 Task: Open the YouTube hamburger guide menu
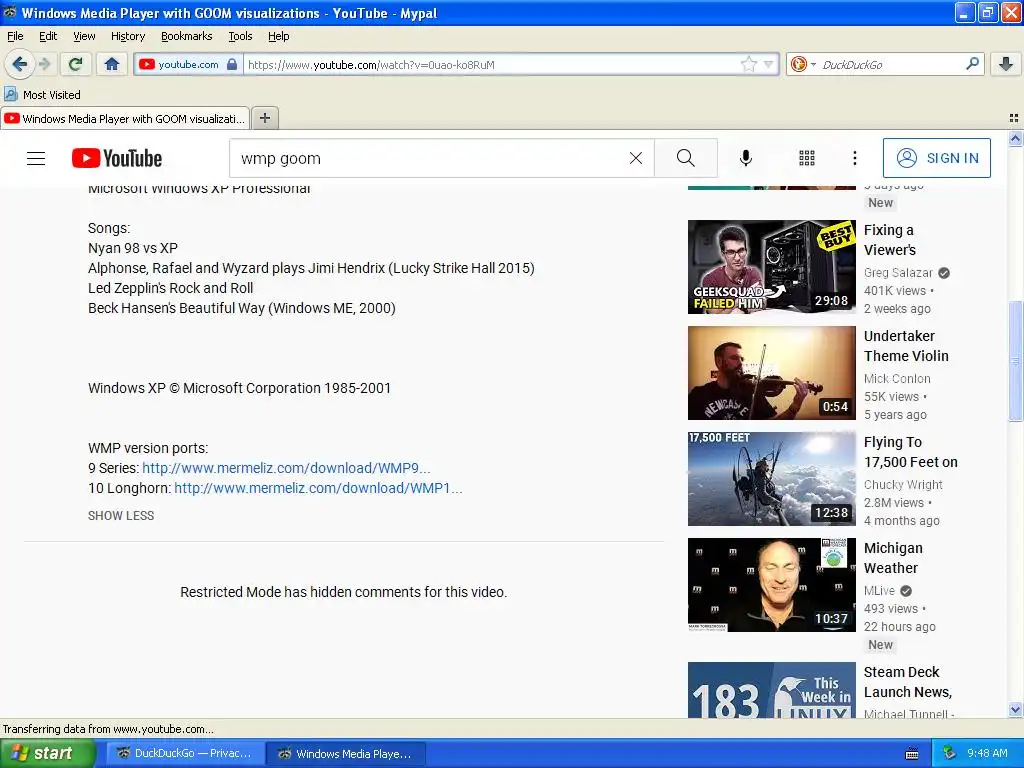pos(36,158)
